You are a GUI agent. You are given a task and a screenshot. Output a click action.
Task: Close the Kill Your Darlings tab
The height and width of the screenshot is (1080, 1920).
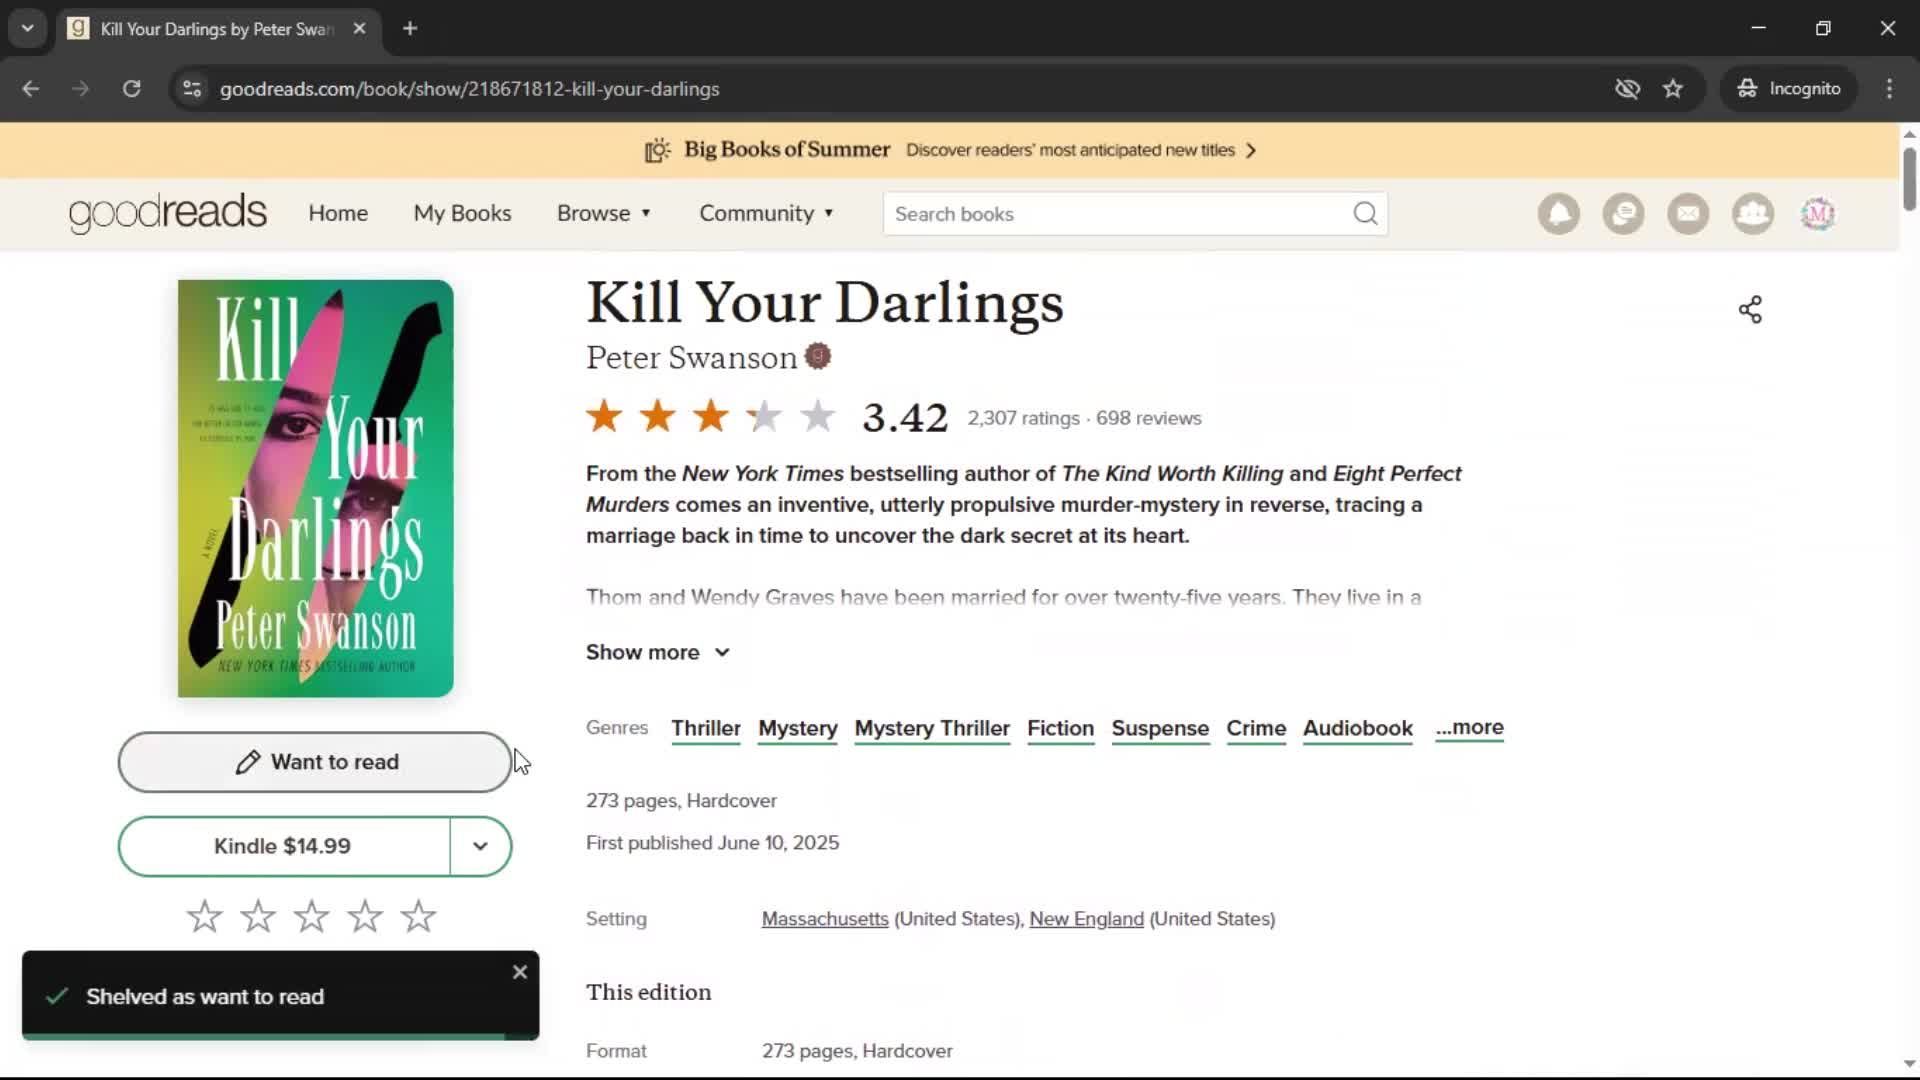point(360,28)
